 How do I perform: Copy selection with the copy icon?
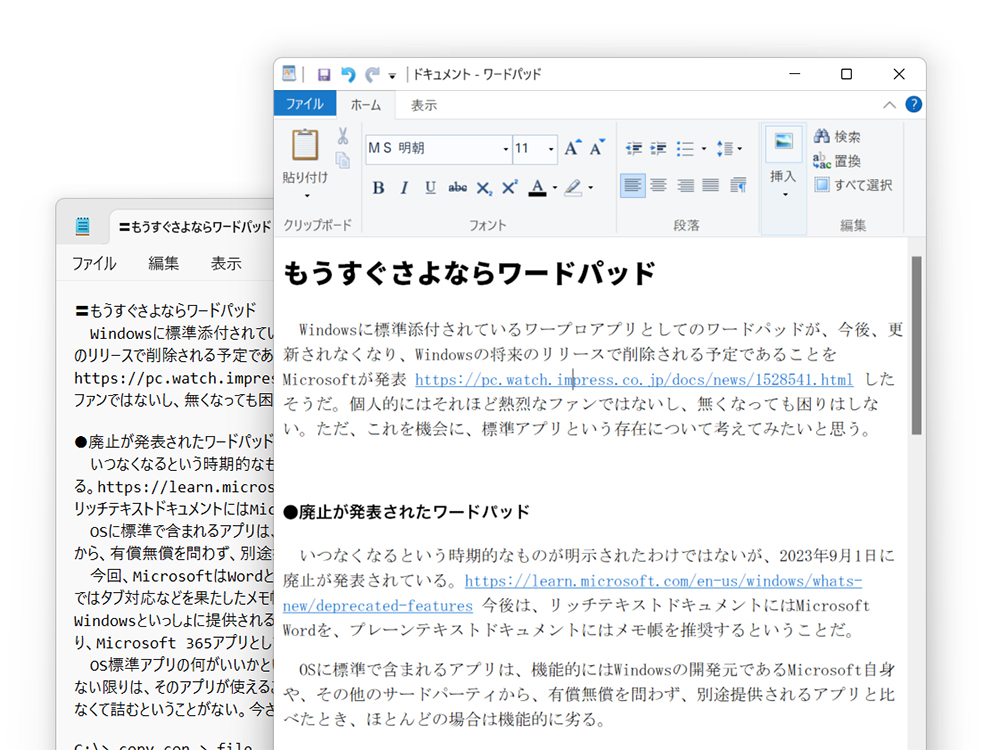click(343, 159)
